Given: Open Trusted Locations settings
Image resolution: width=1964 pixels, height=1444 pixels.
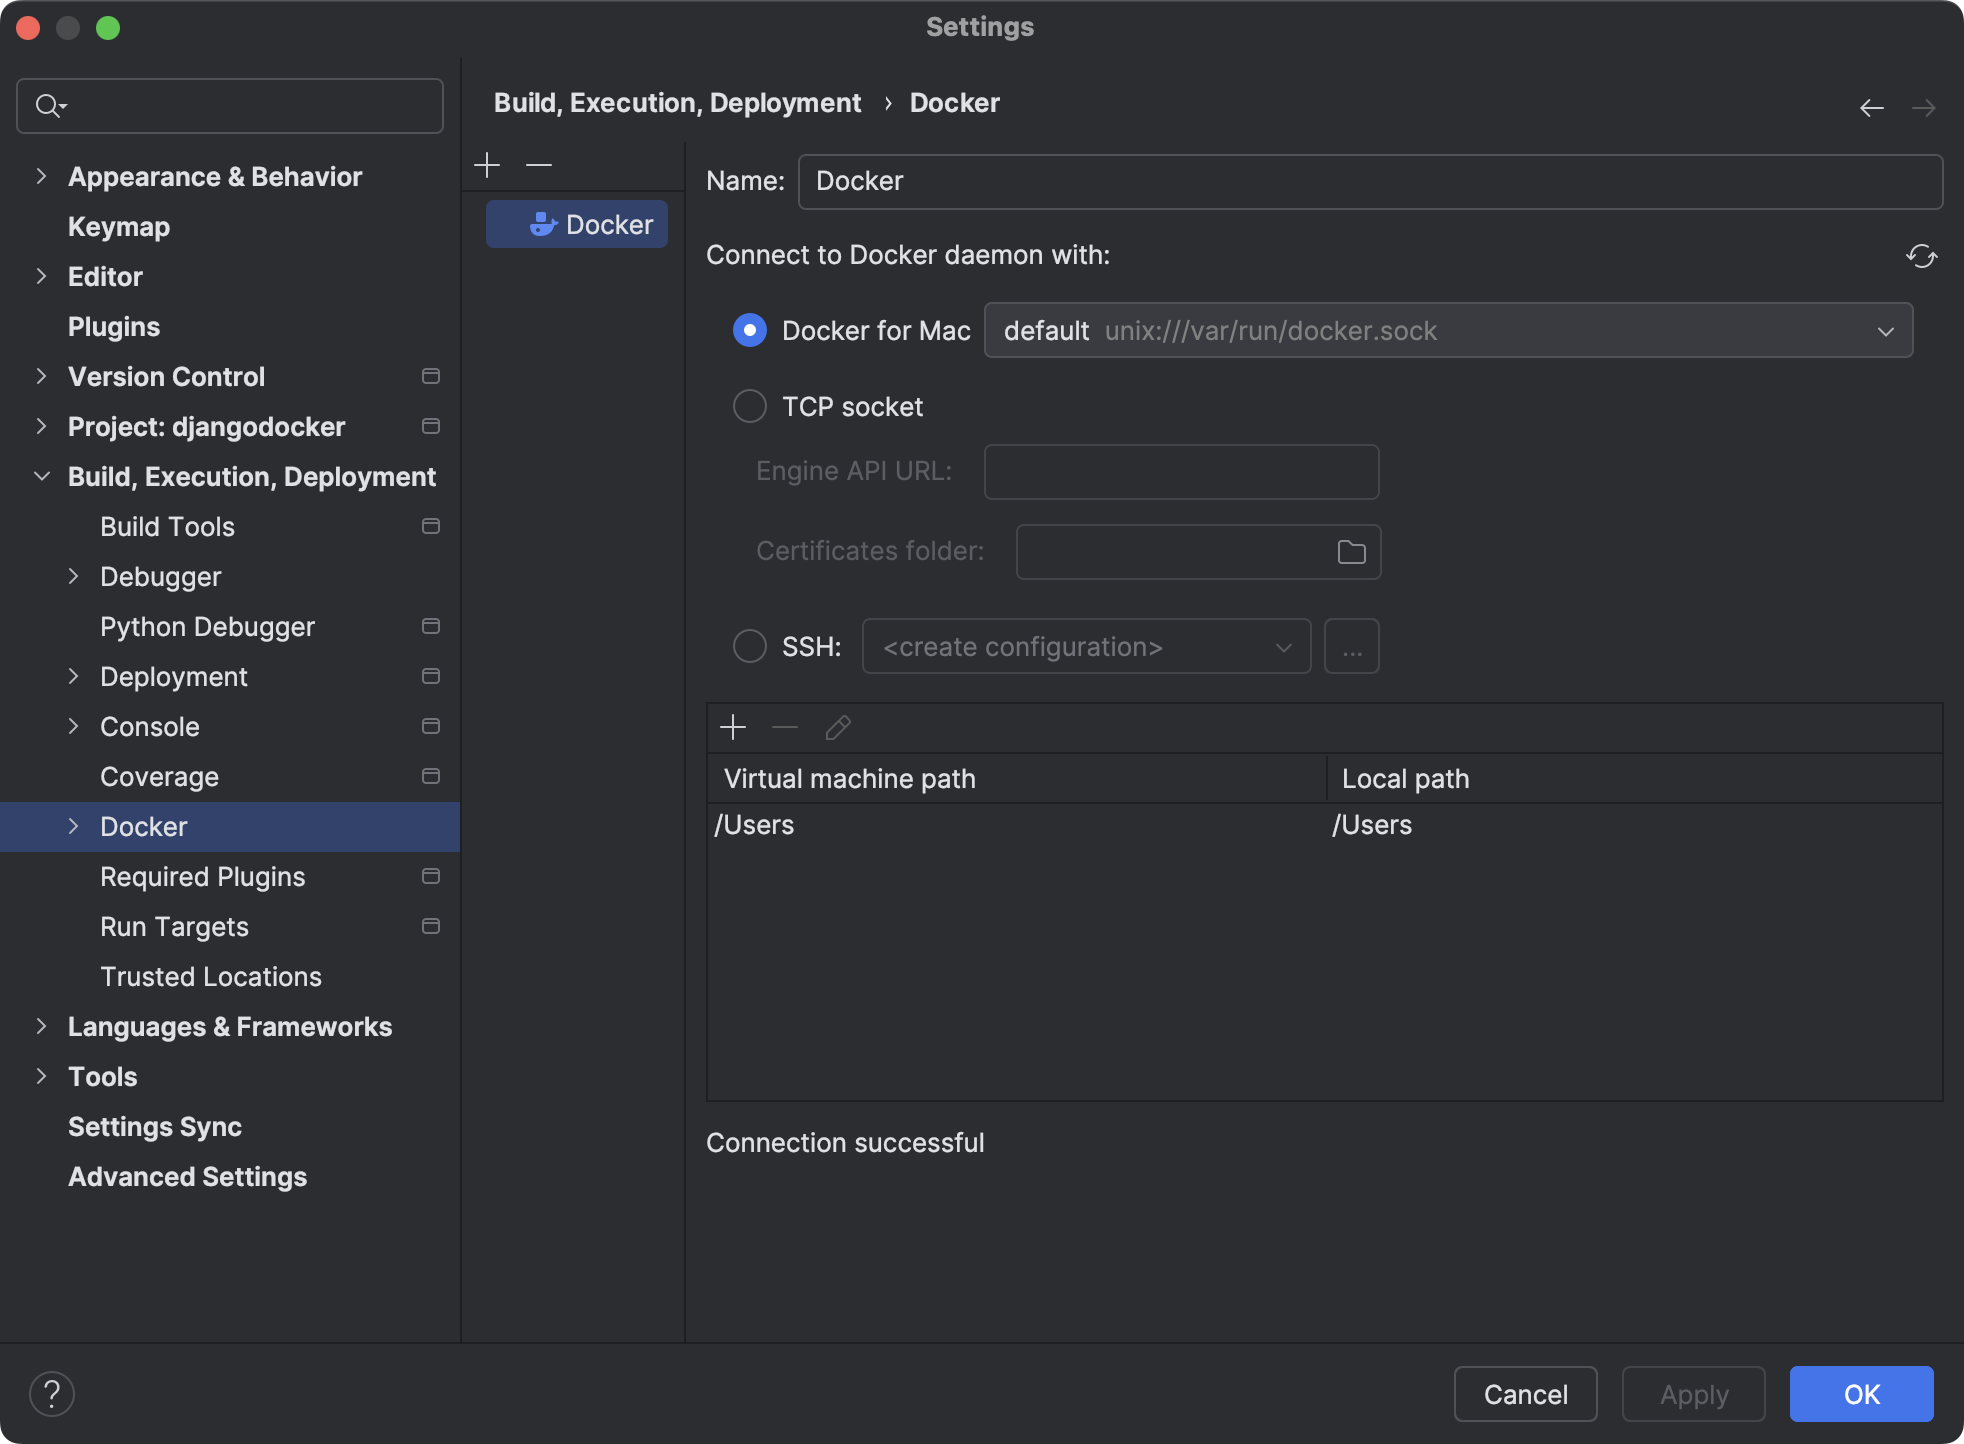Looking at the screenshot, I should pos(210,976).
